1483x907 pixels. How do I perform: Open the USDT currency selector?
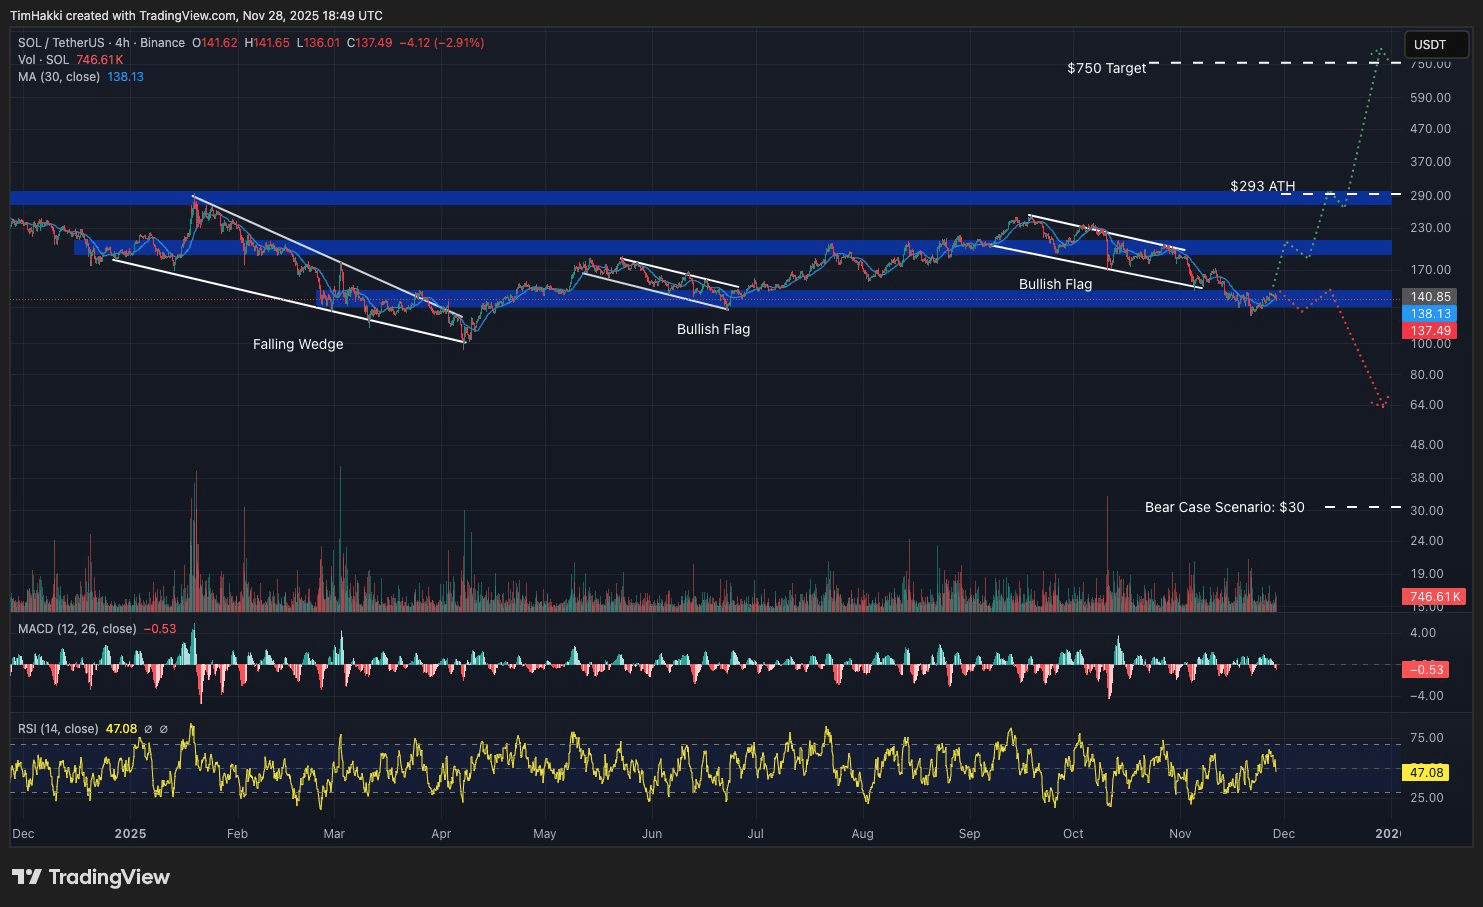[1436, 44]
